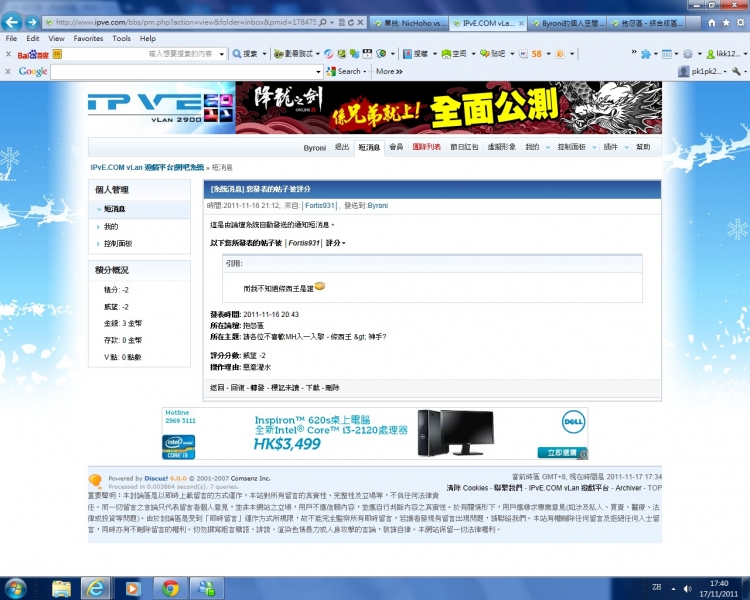Screen dimensions: 750x600
Task: Open the media player taskbar icon
Action: pyautogui.click(x=133, y=589)
